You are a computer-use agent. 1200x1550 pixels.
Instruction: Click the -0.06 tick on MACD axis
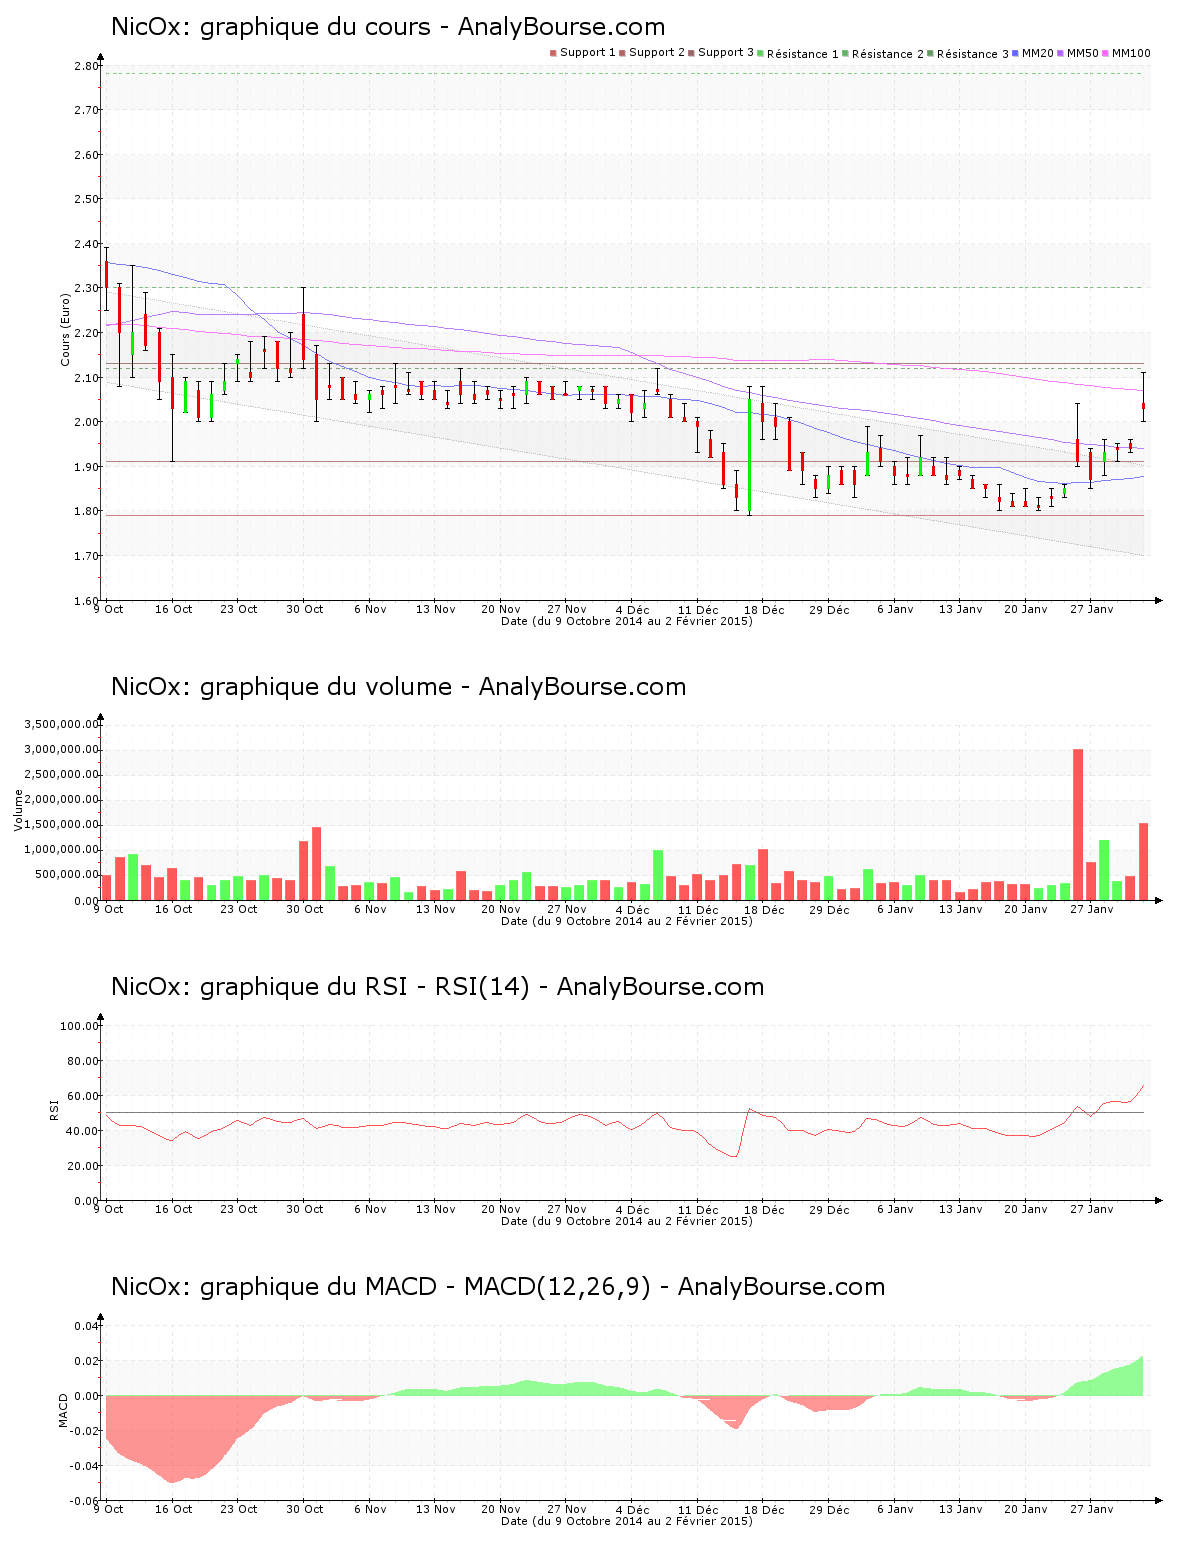pyautogui.click(x=85, y=1501)
